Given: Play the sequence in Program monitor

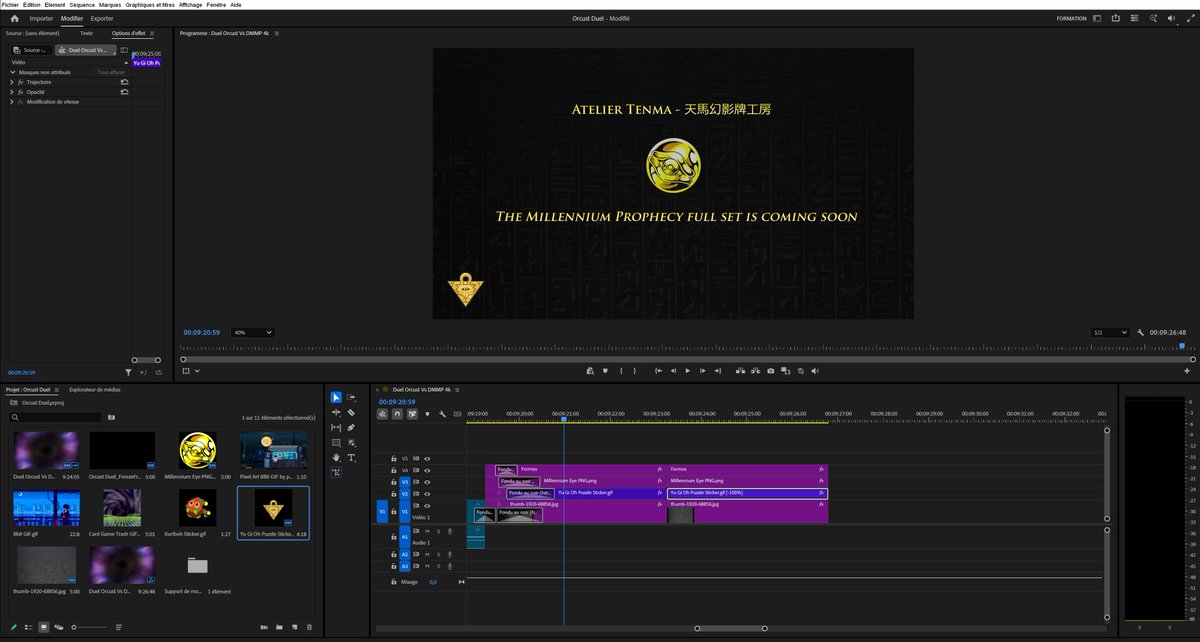Looking at the screenshot, I should coord(688,371).
